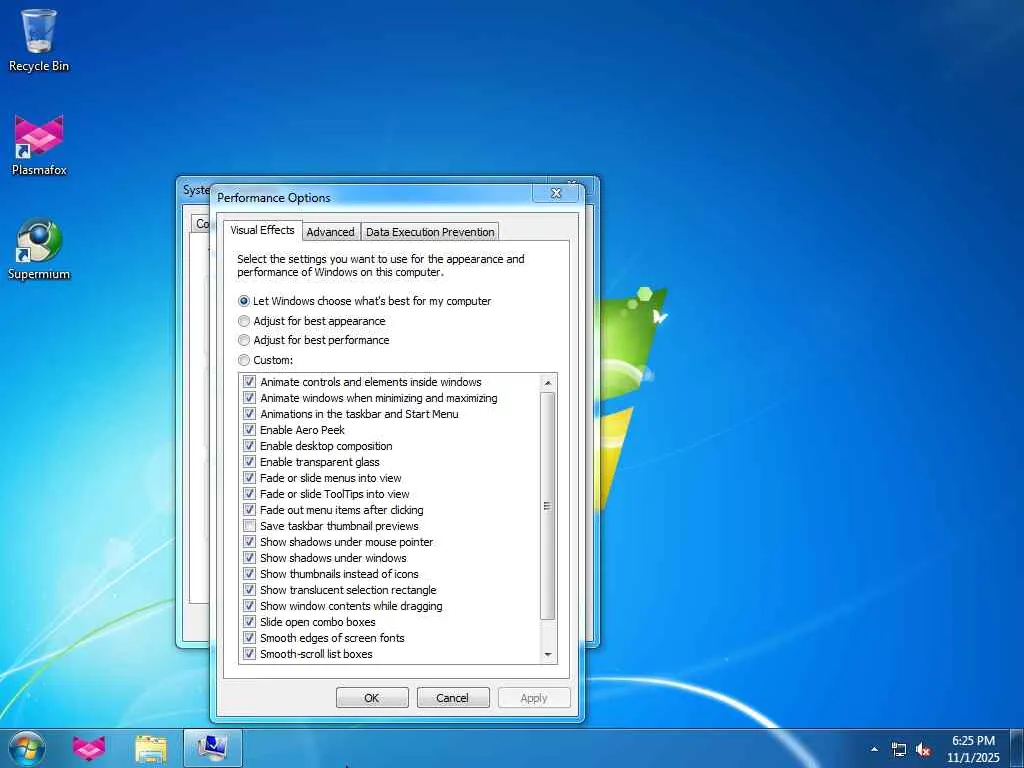This screenshot has width=1024, height=768.
Task: Close the Performance Options dialog
Action: [556, 193]
